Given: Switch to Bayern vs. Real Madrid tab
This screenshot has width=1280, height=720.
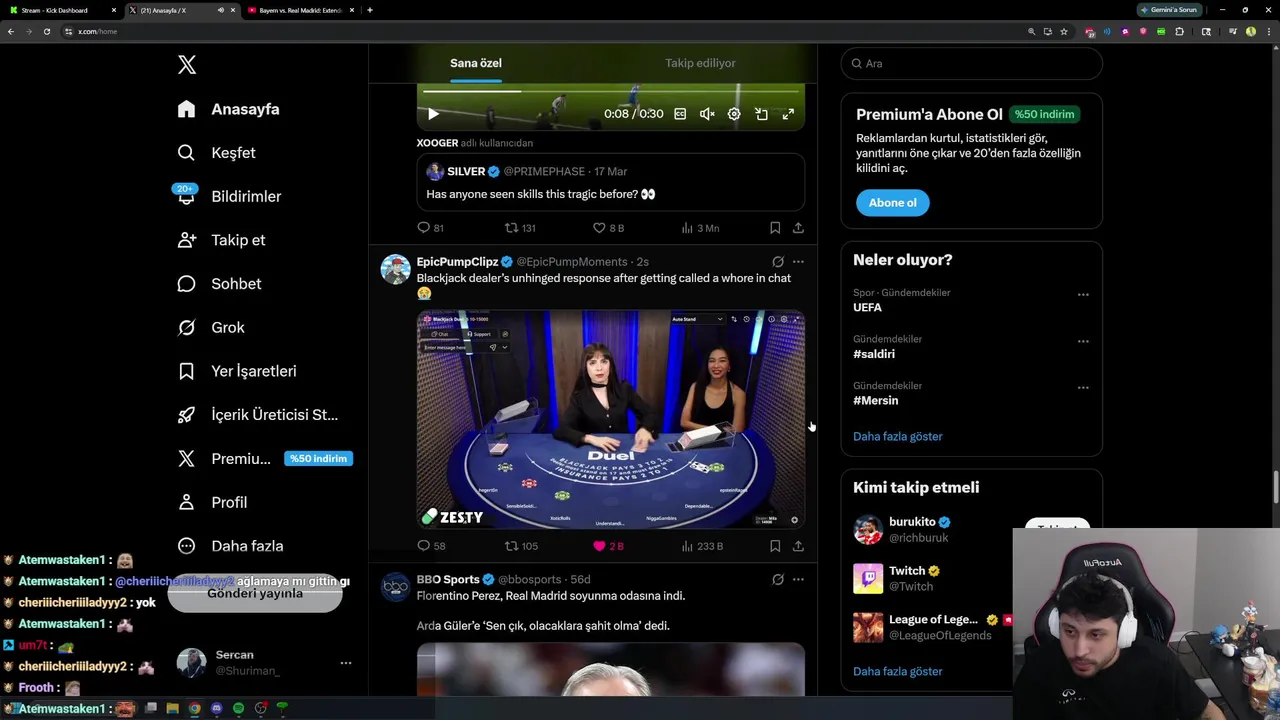Looking at the screenshot, I should [x=299, y=10].
